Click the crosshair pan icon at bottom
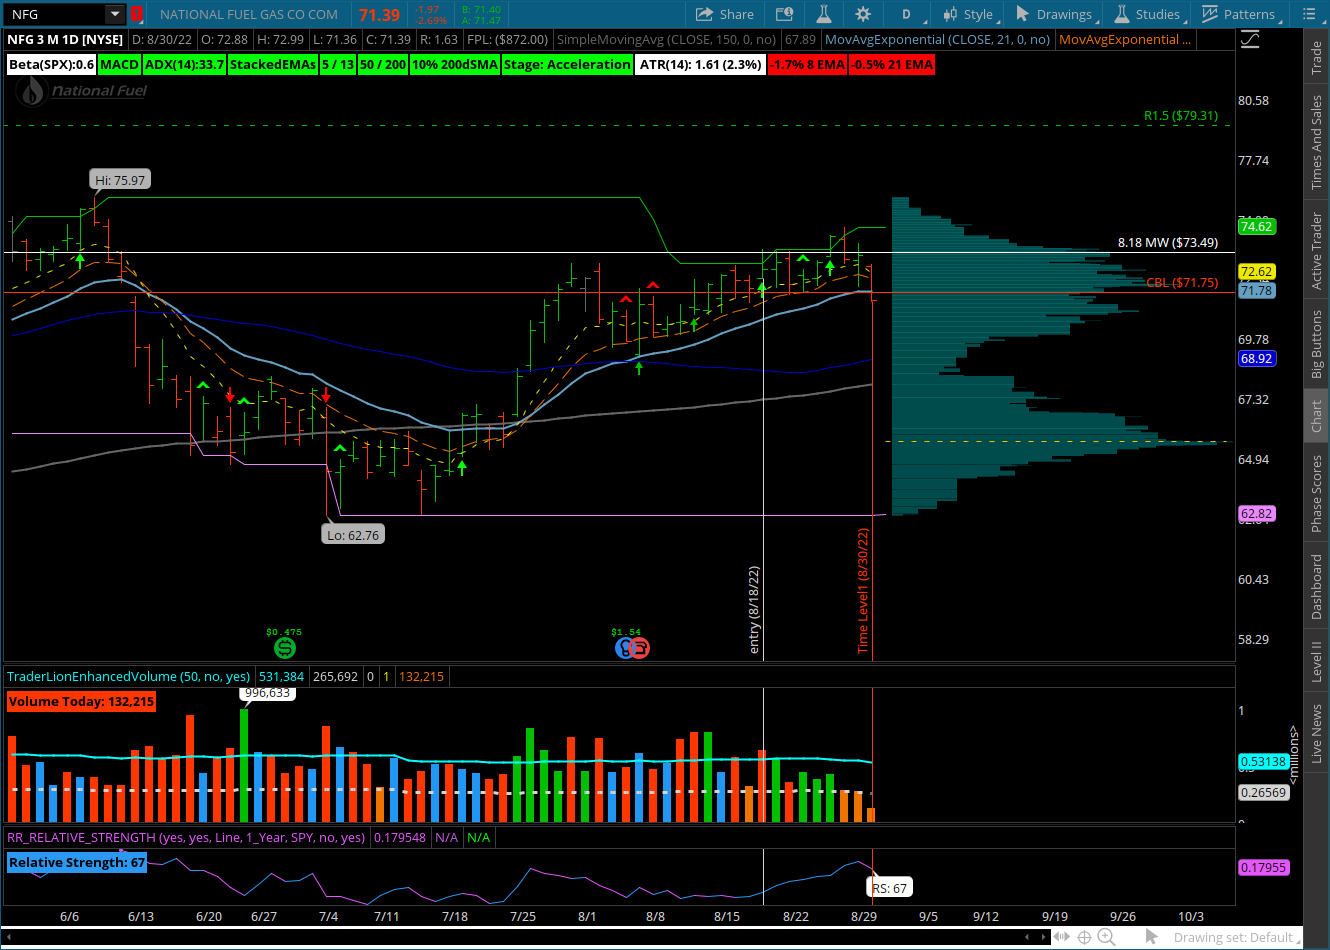The width and height of the screenshot is (1330, 950). point(1083,937)
